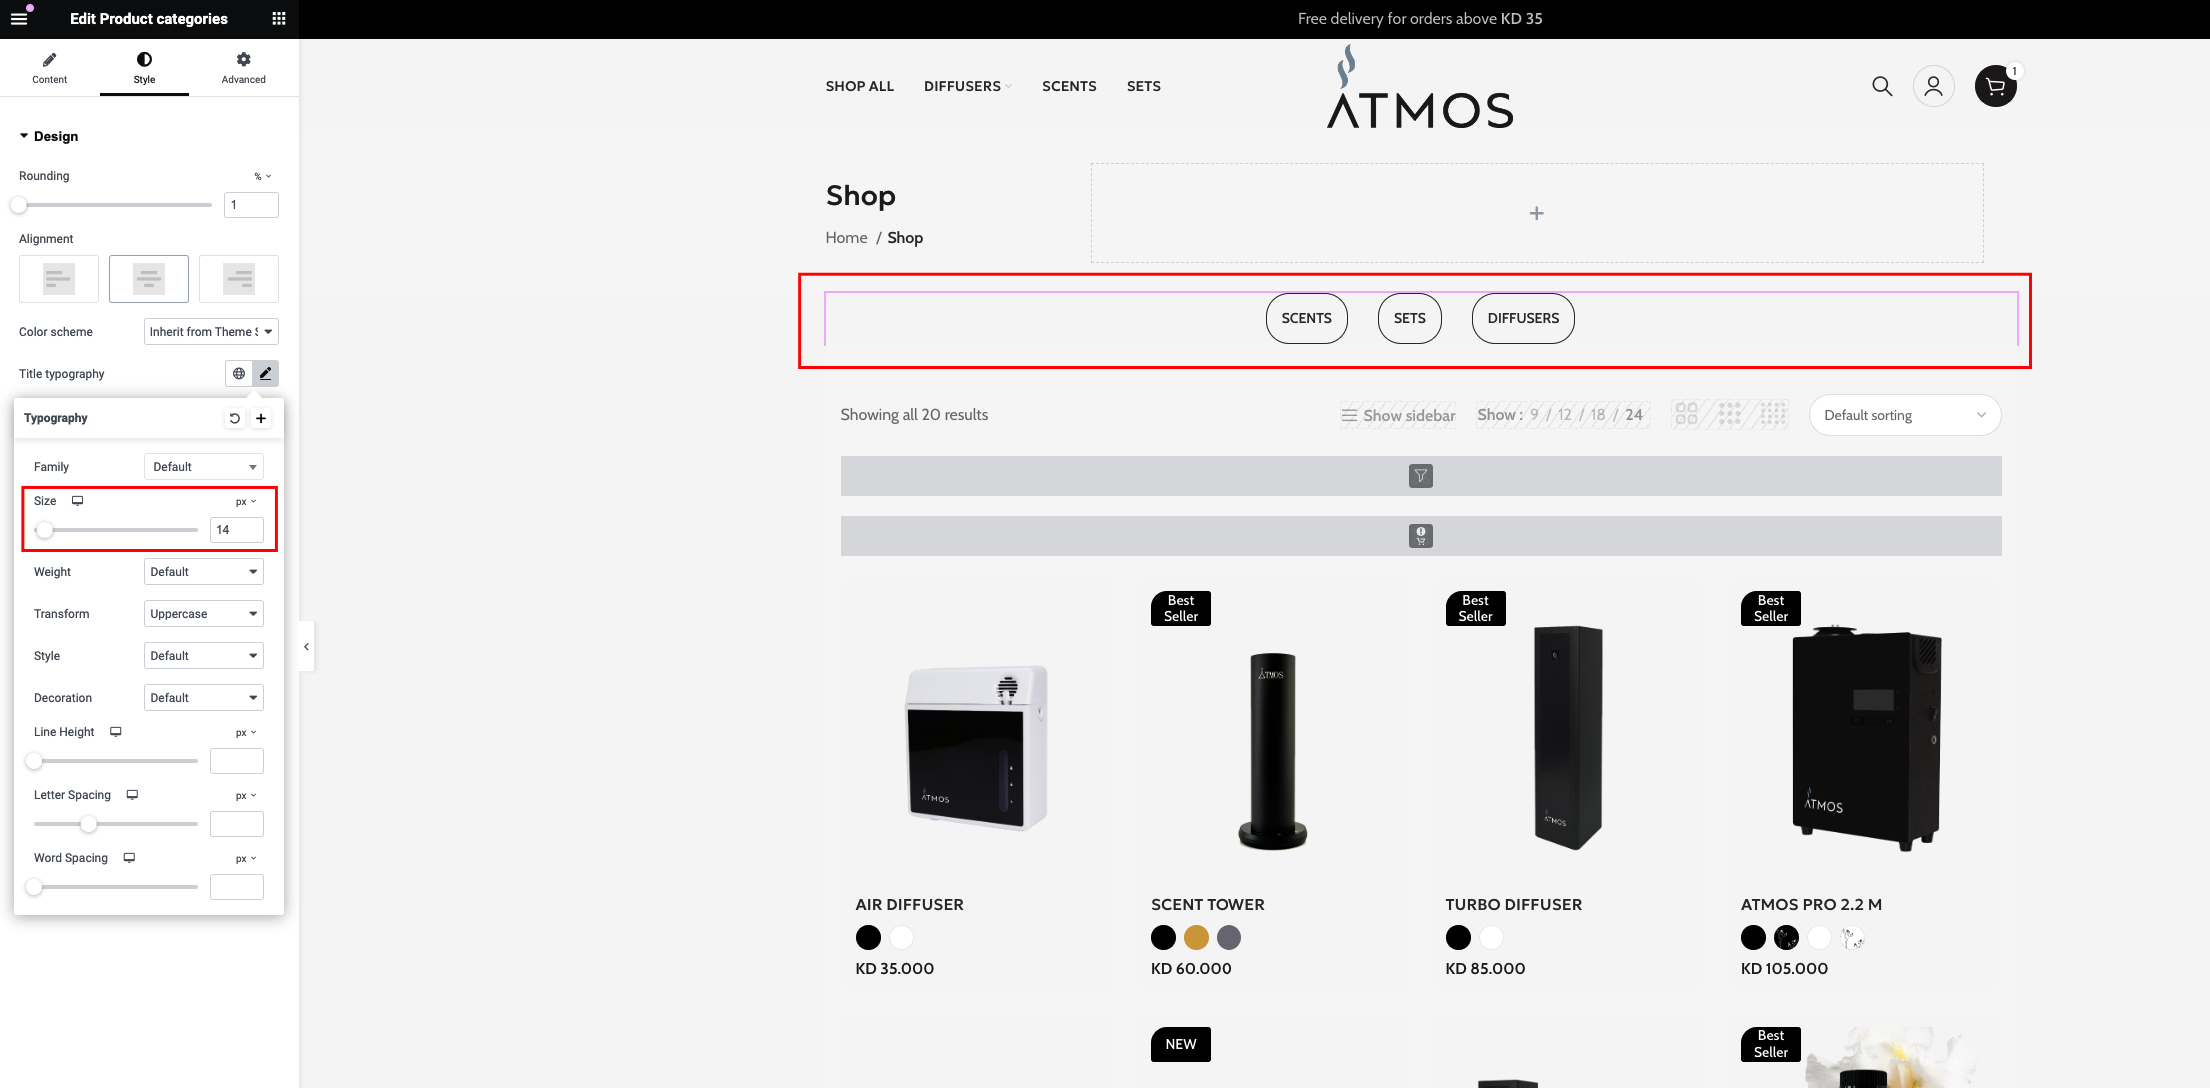Open the SETS navigation menu item
The width and height of the screenshot is (2210, 1088).
point(1143,87)
